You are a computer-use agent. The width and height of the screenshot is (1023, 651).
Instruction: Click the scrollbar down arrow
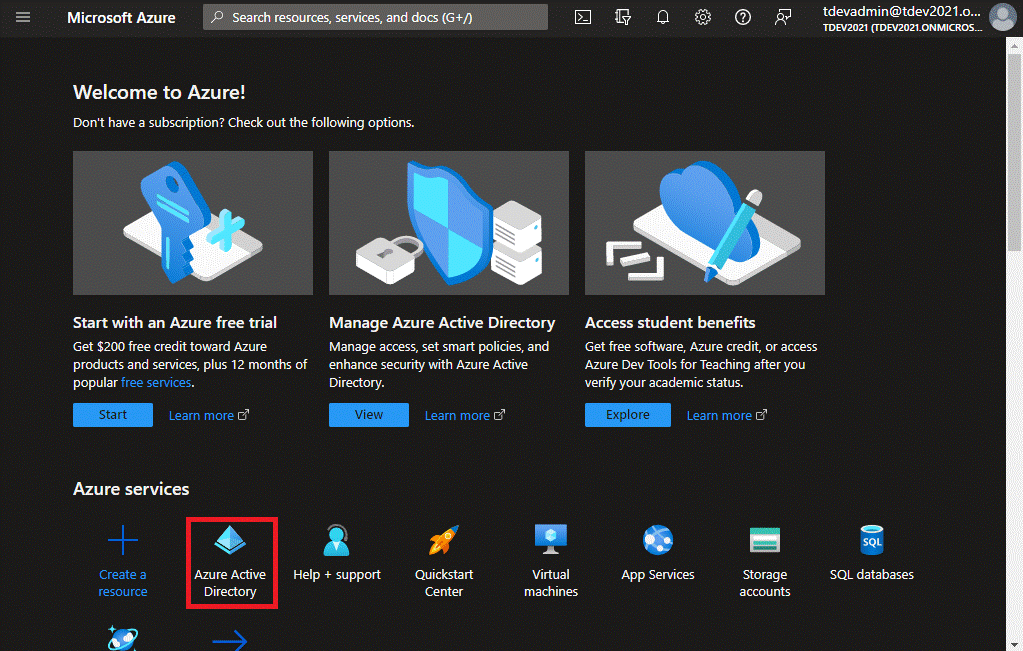pyautogui.click(x=1014, y=644)
